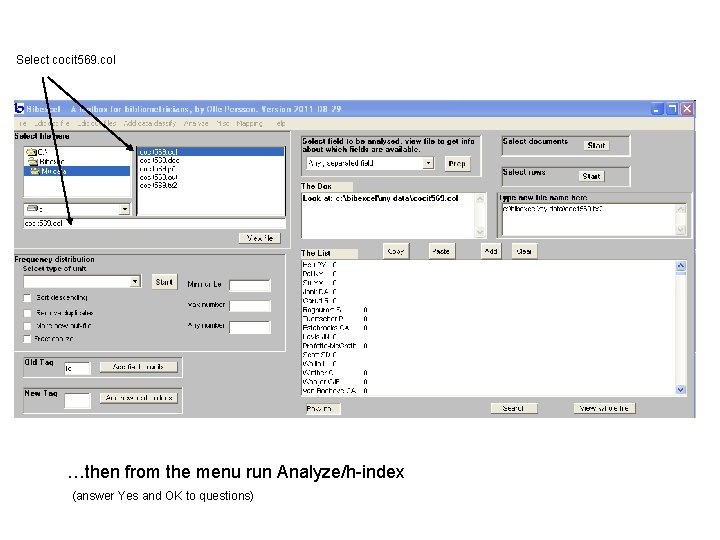Click the Search button below The List
The height and width of the screenshot is (540, 720).
point(513,408)
